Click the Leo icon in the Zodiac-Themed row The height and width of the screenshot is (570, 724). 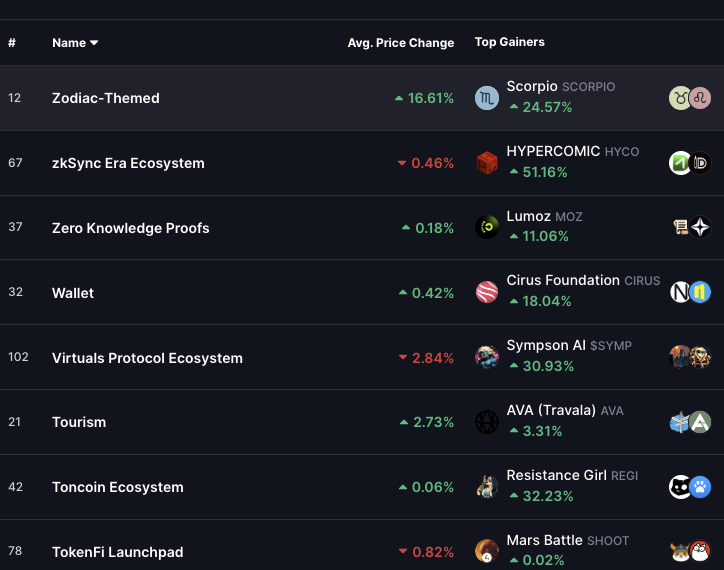point(700,98)
